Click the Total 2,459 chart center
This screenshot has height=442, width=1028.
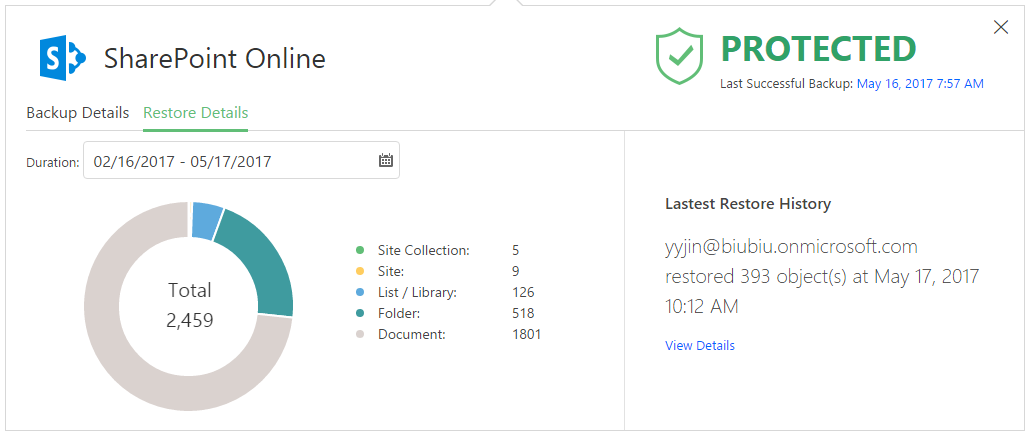189,305
